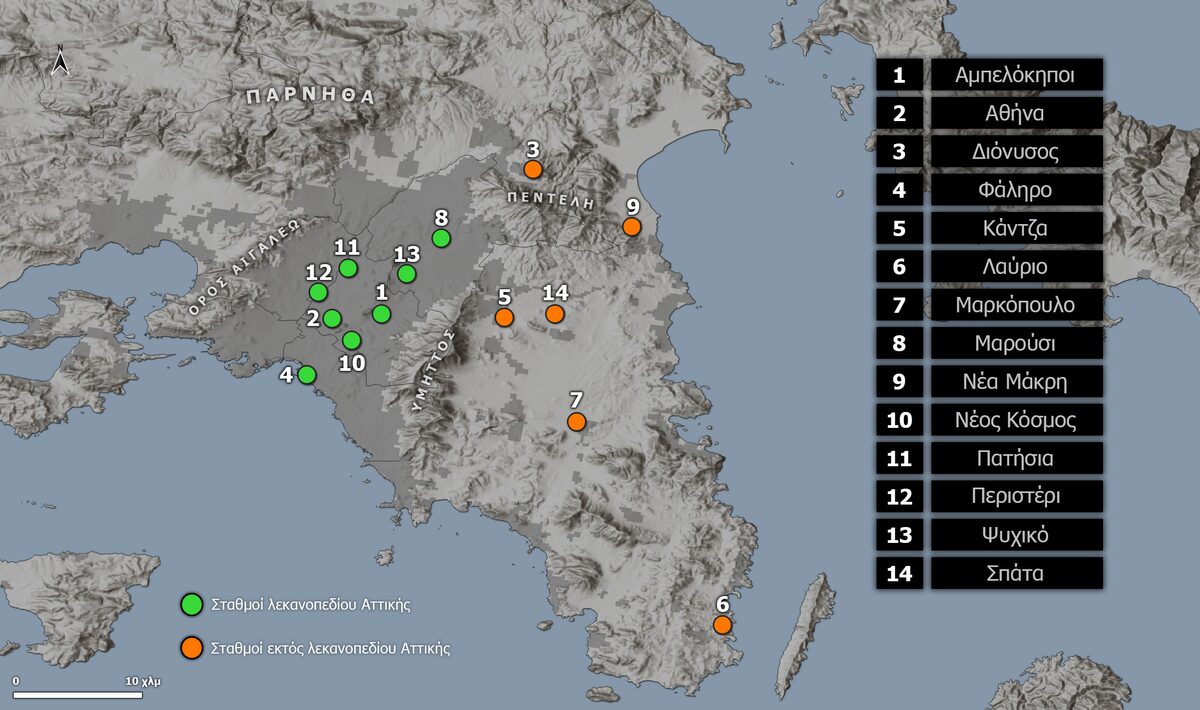This screenshot has width=1200, height=710.
Task: Select the Νέος Κόσμος row in the table
Action: [1014, 420]
